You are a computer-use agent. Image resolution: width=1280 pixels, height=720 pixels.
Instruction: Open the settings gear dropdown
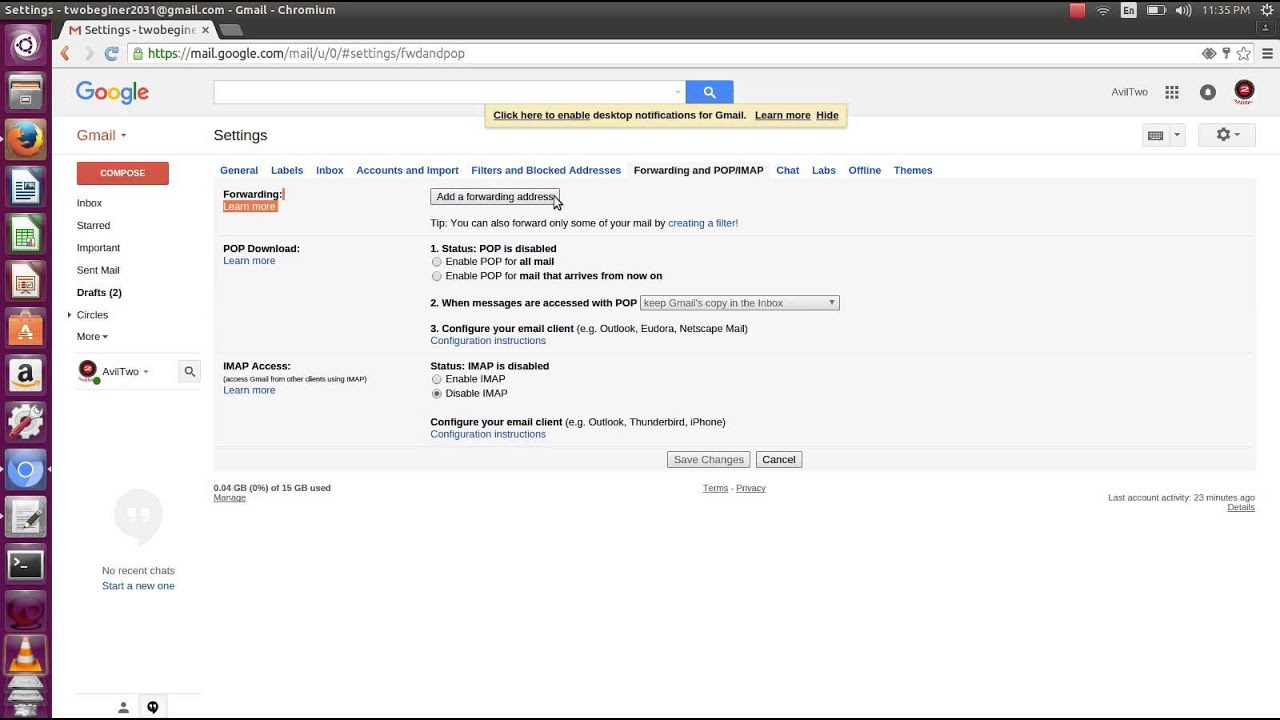click(x=1227, y=135)
